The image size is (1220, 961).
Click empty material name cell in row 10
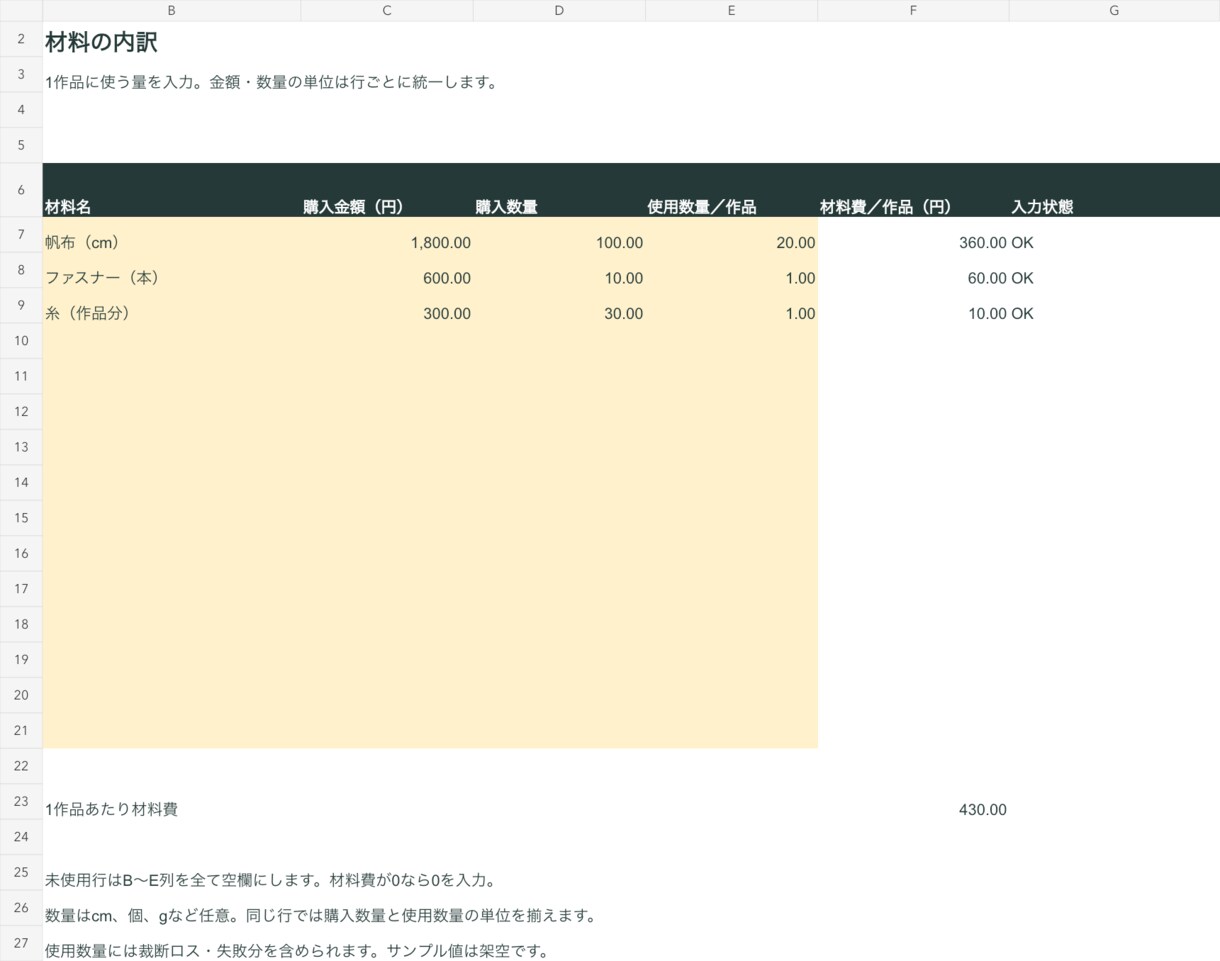(171, 341)
